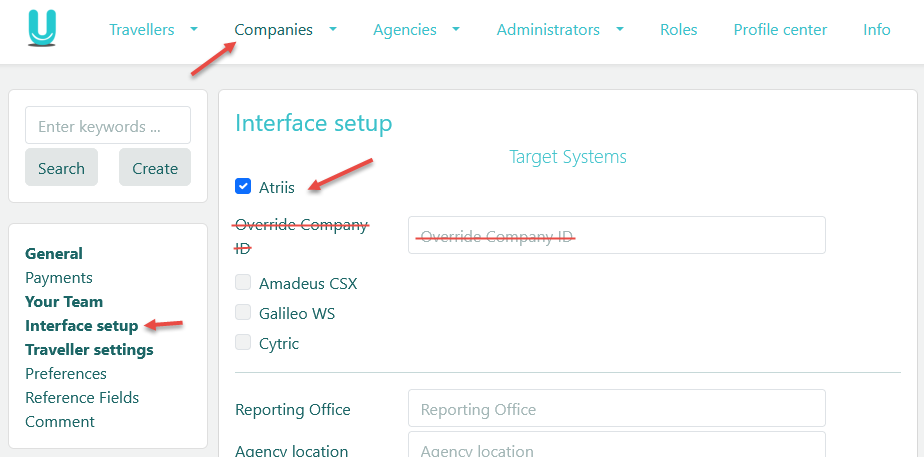Toggle the Amadeus CSX checkbox
The height and width of the screenshot is (457, 924).
pyautogui.click(x=243, y=283)
